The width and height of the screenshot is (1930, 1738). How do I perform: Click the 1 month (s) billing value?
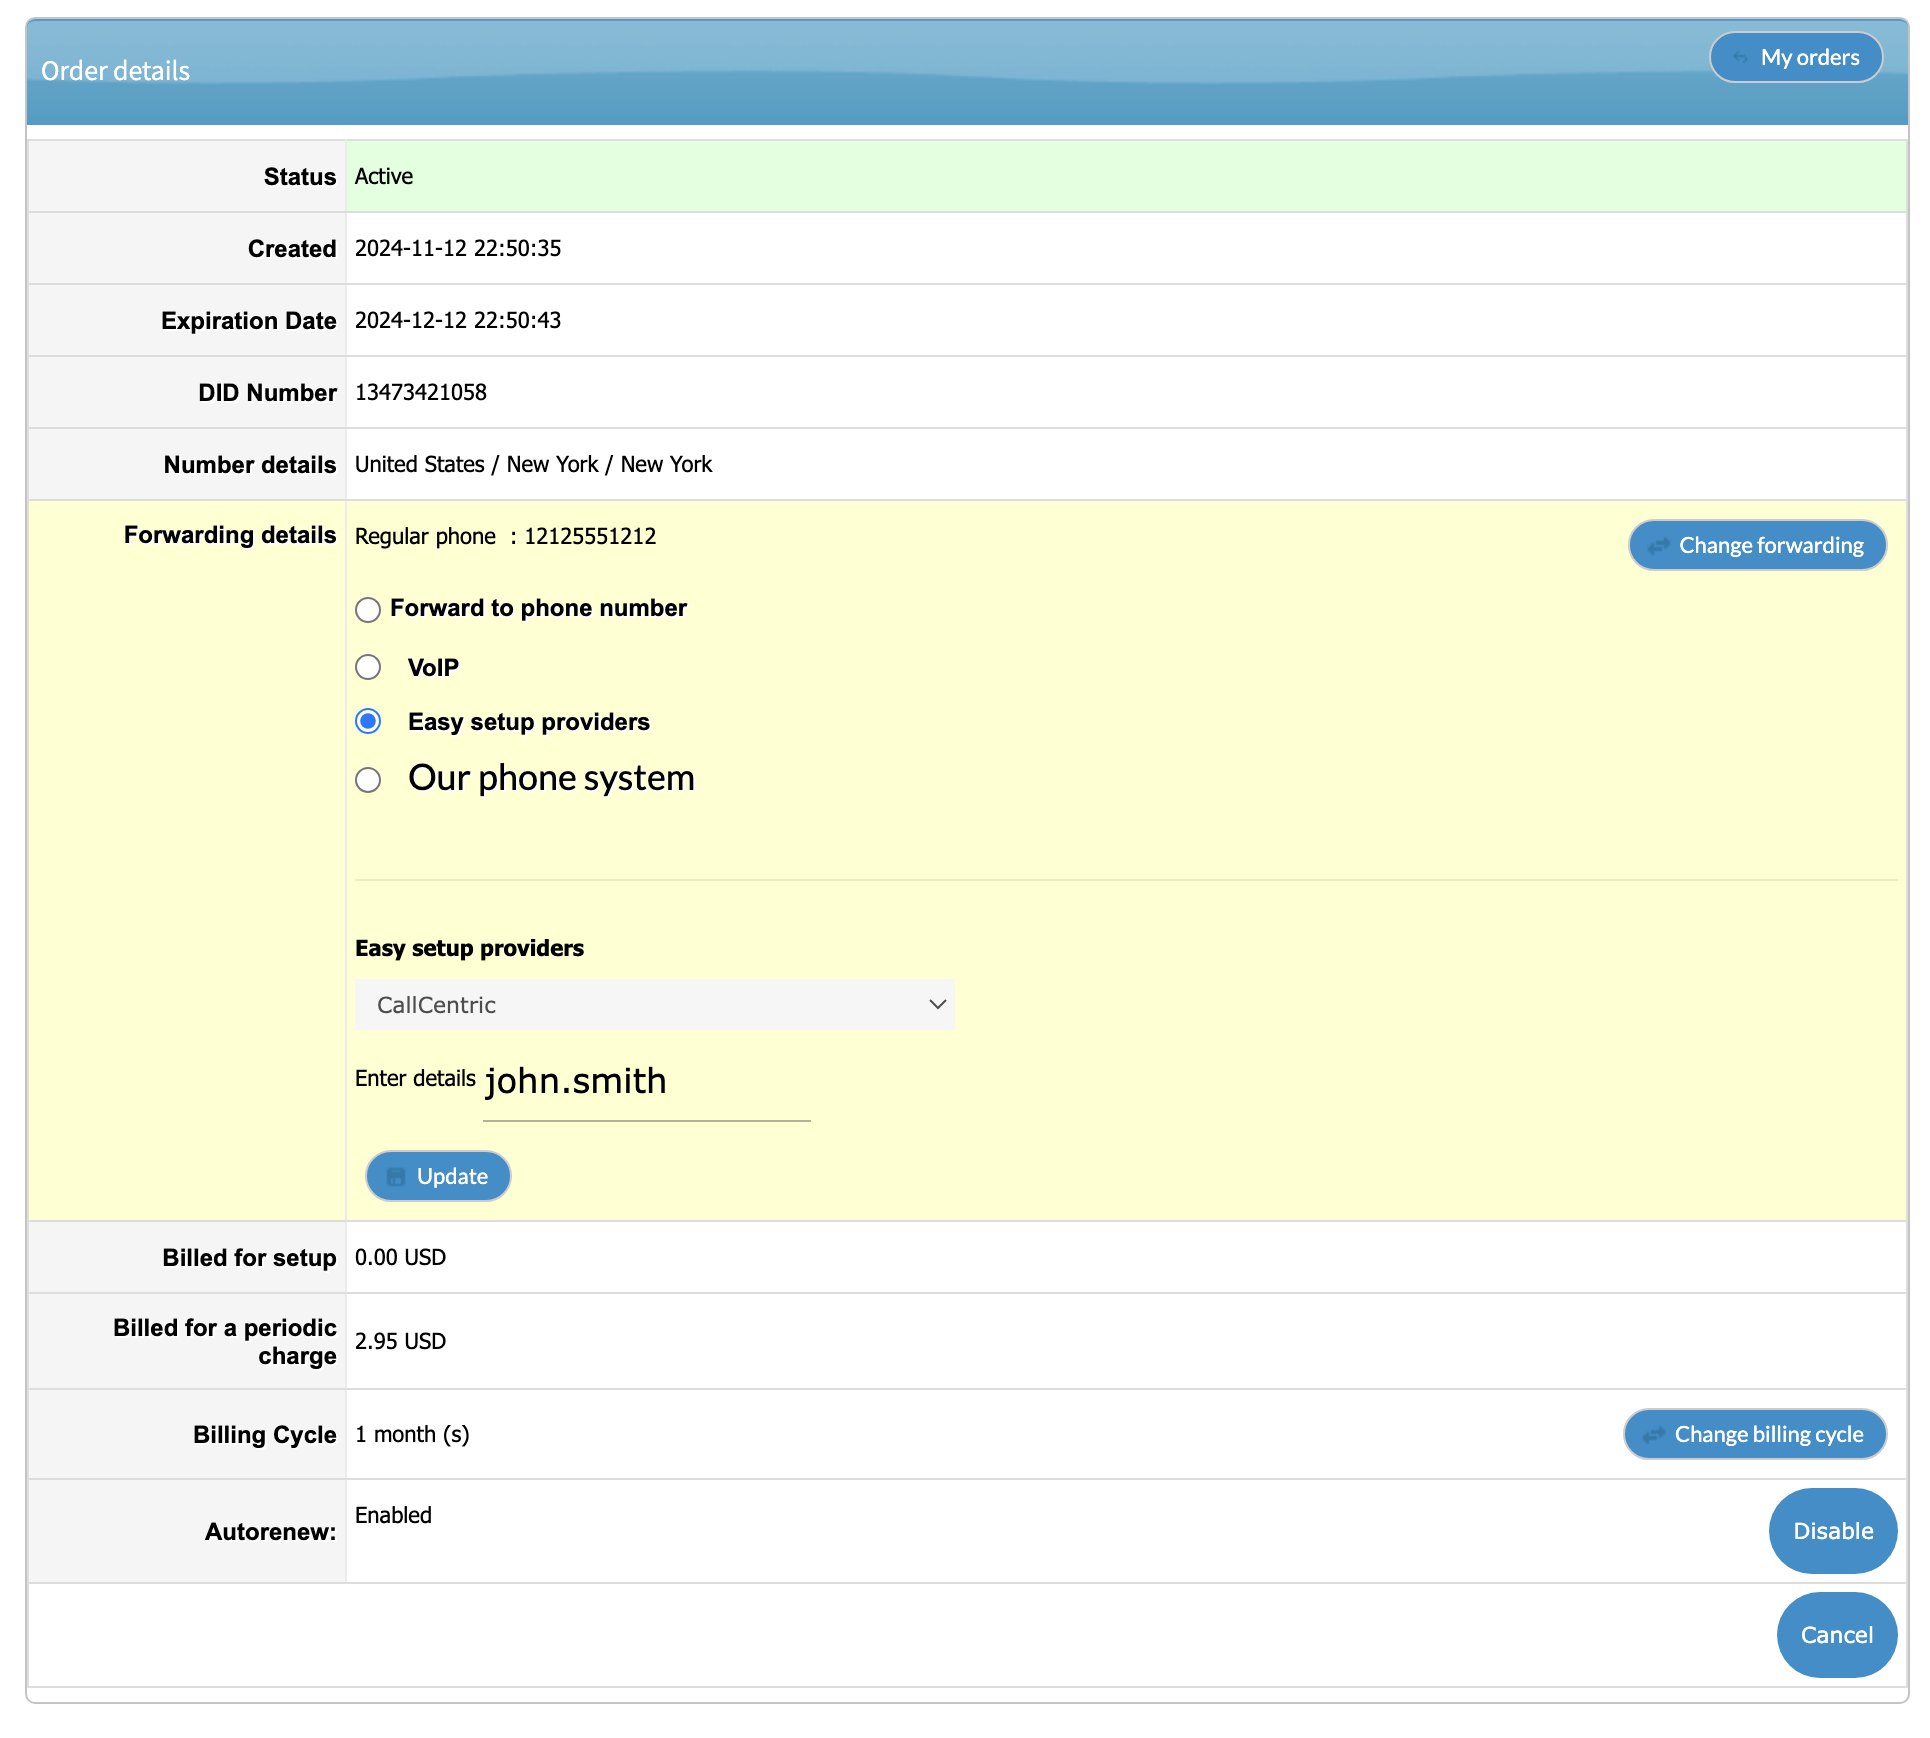click(412, 1434)
